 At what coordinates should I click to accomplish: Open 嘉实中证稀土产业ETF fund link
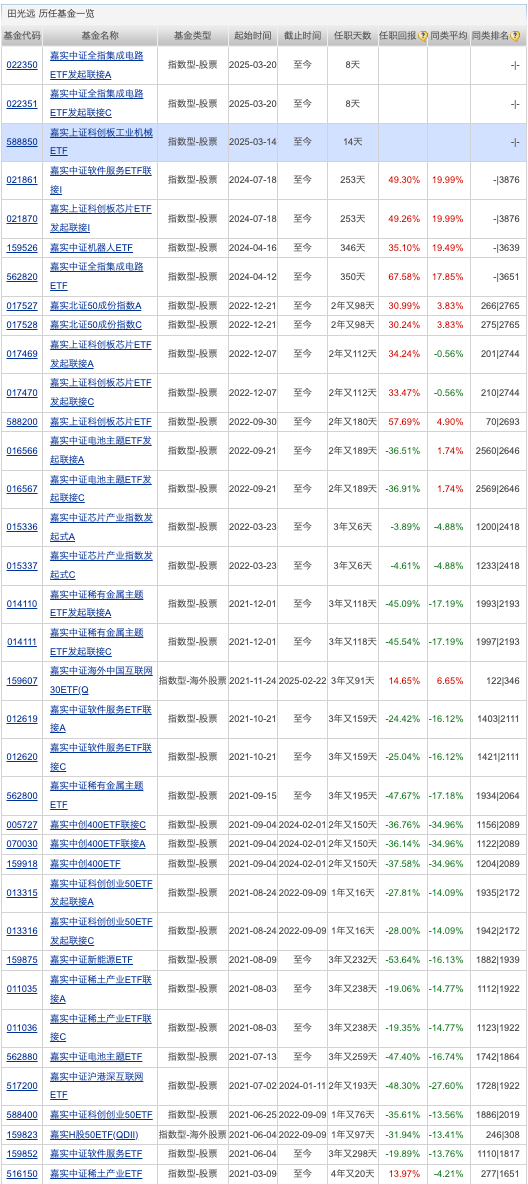(96, 1174)
